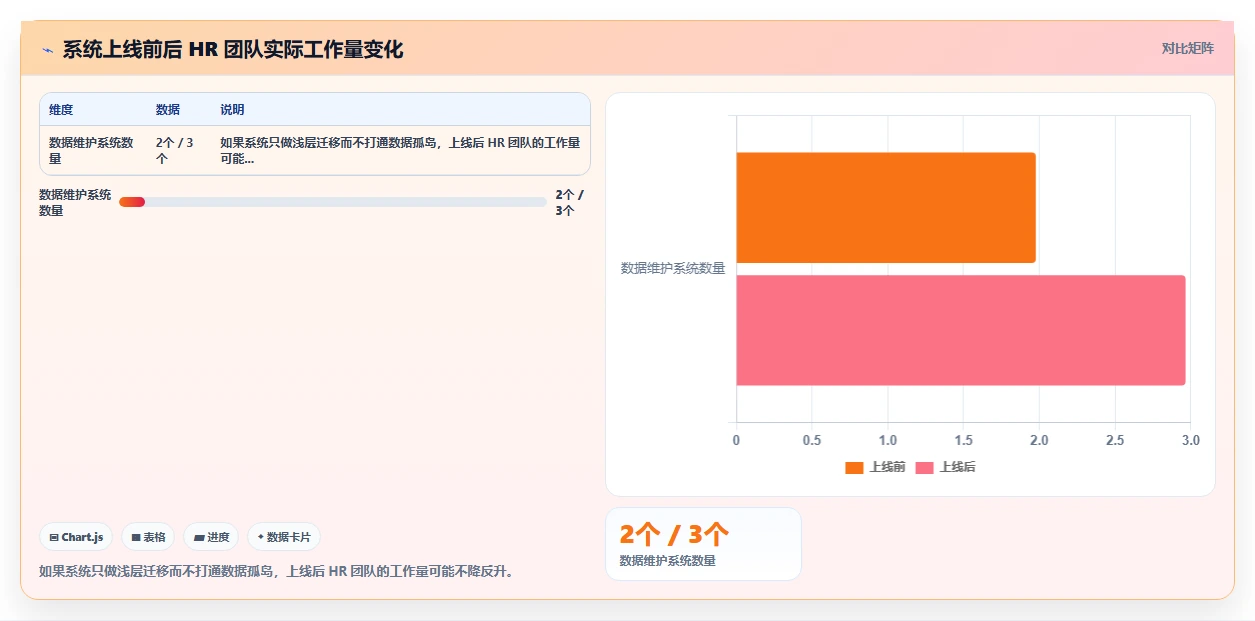Click the large 2个 / 3个 data card
The image size is (1255, 621).
coord(703,544)
